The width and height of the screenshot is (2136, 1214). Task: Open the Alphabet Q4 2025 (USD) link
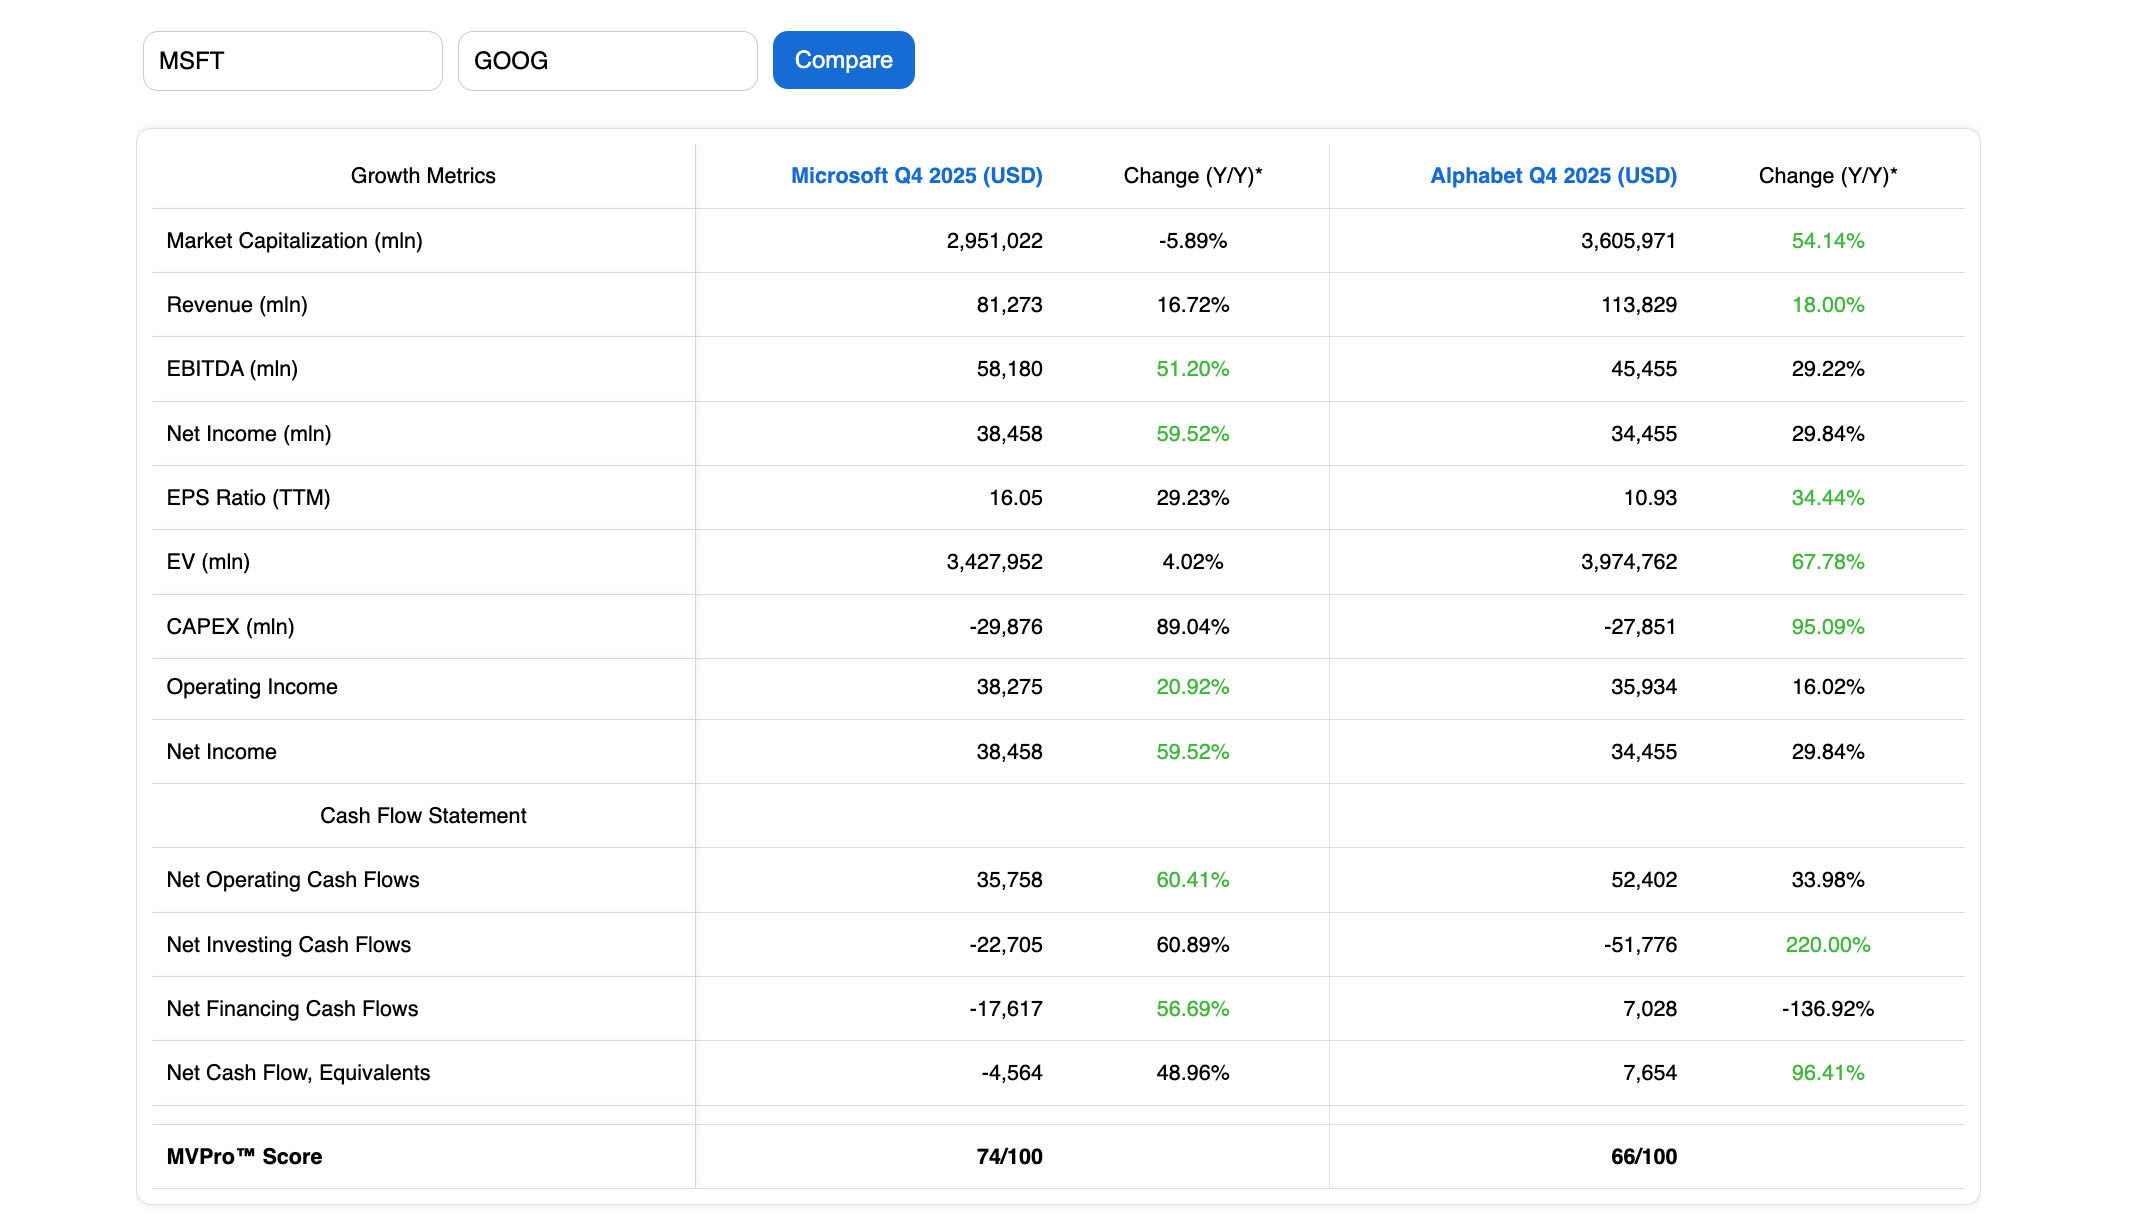click(x=1553, y=176)
